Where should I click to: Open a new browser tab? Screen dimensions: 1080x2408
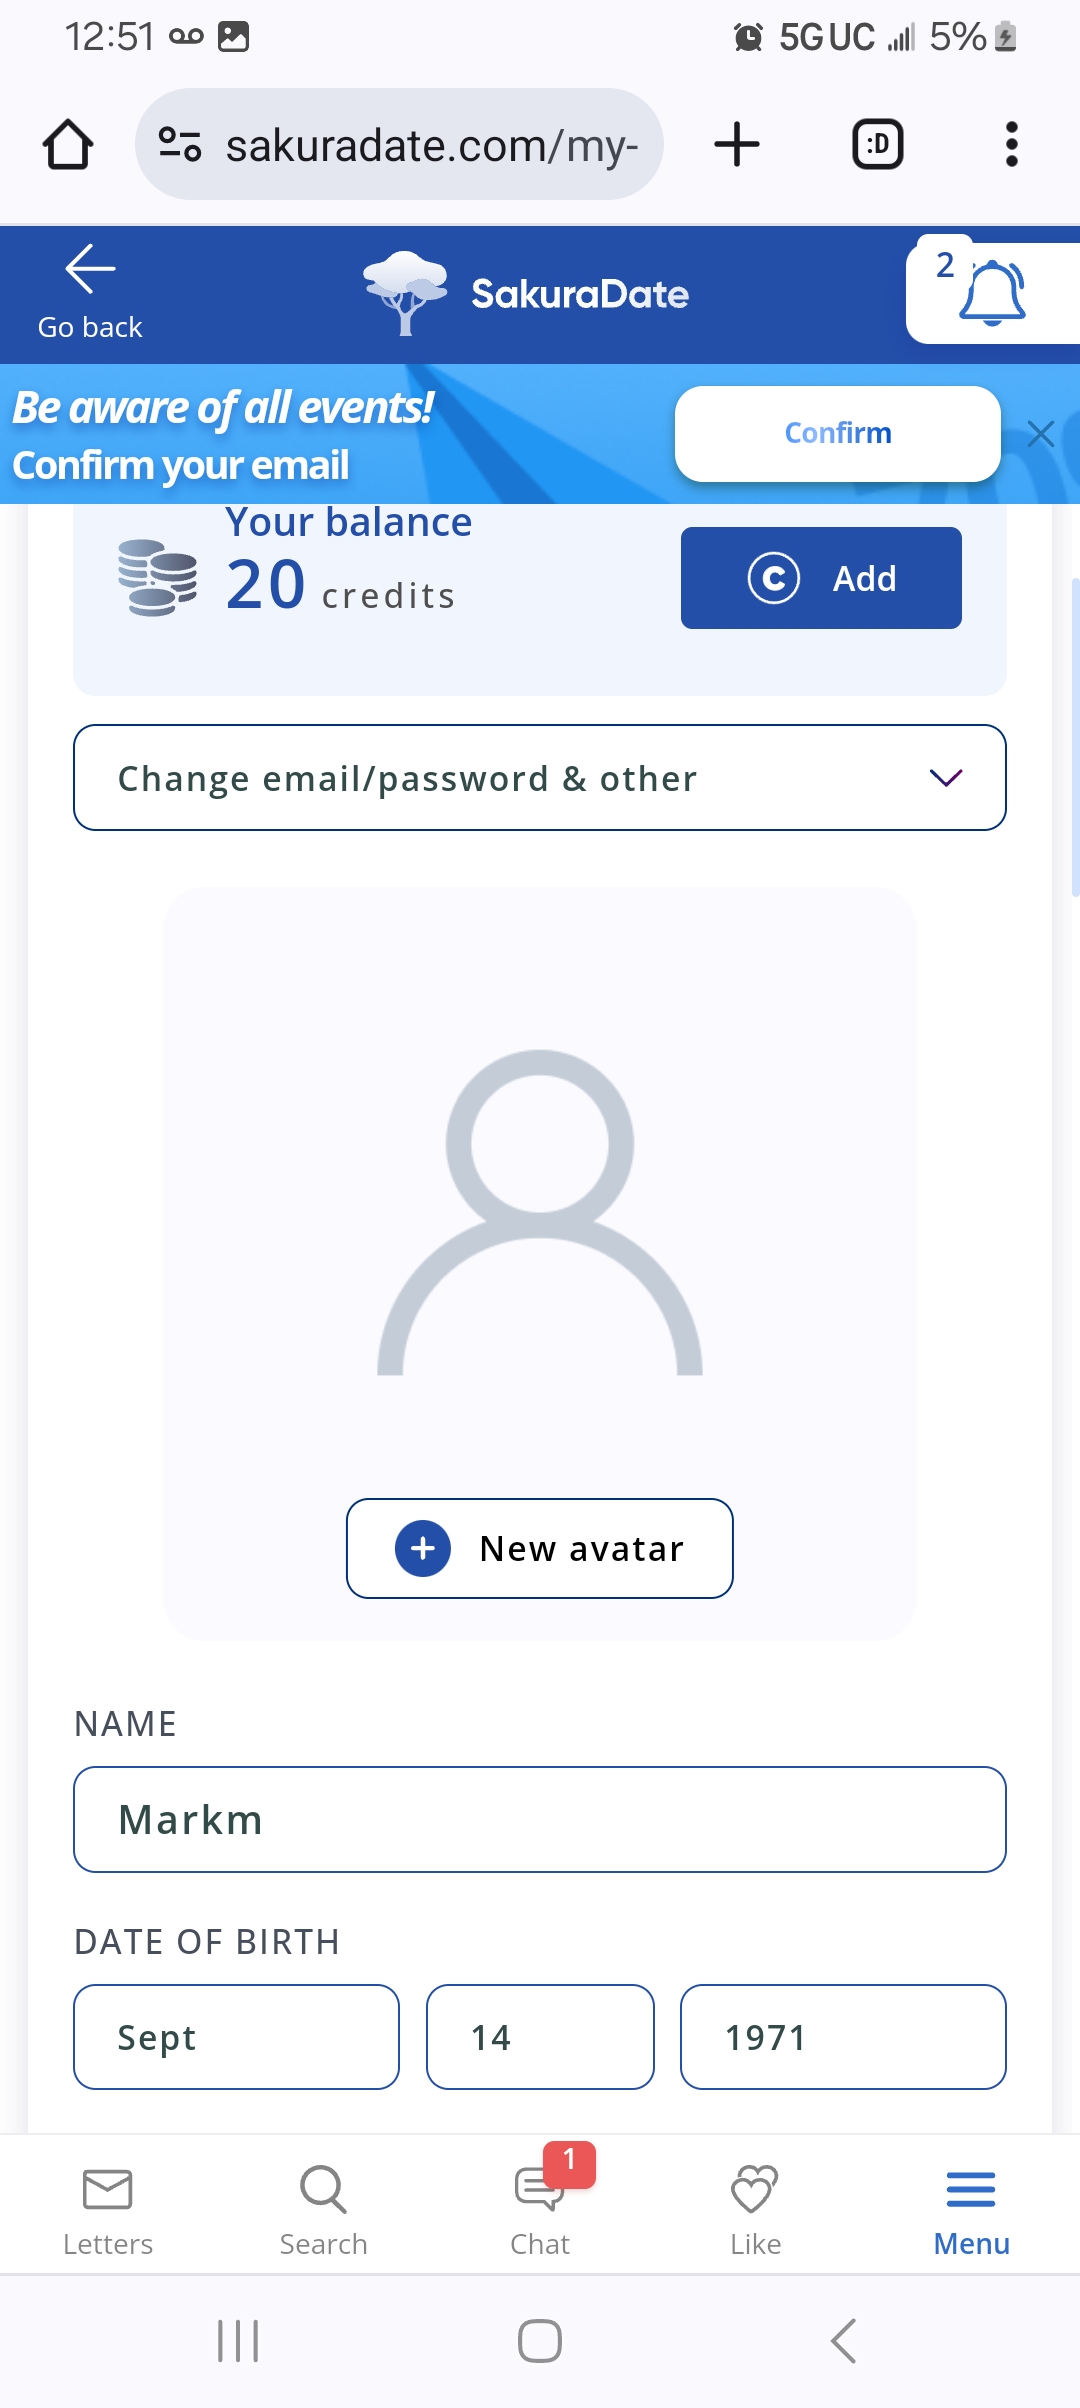coord(737,145)
